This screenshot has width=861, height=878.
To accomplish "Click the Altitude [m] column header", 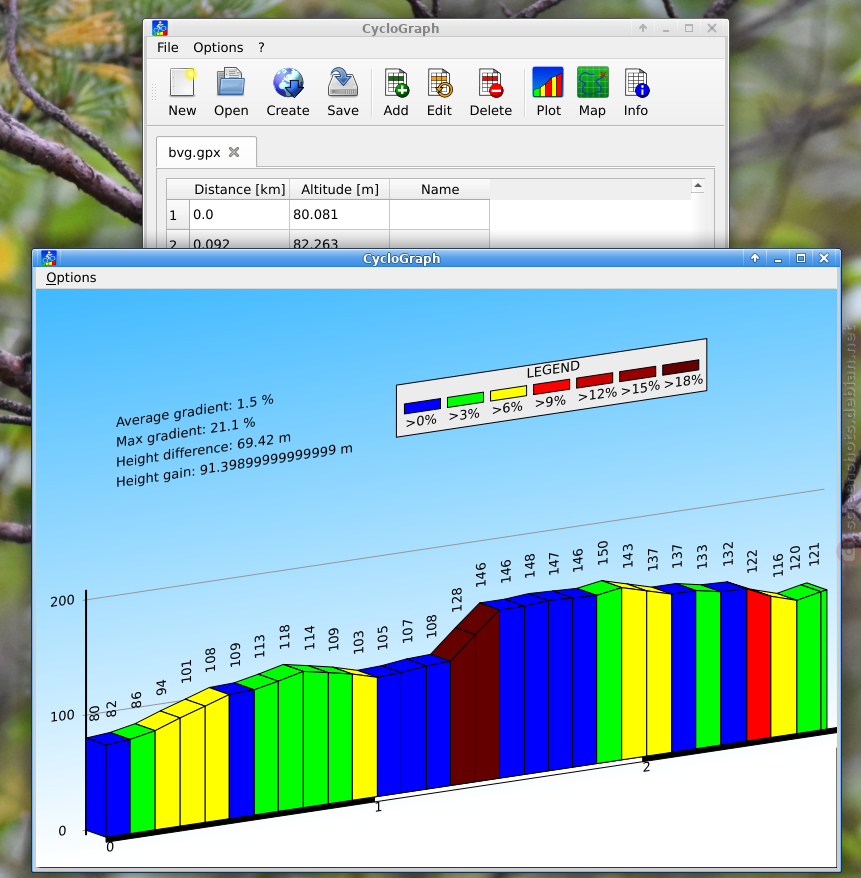I will tap(340, 189).
